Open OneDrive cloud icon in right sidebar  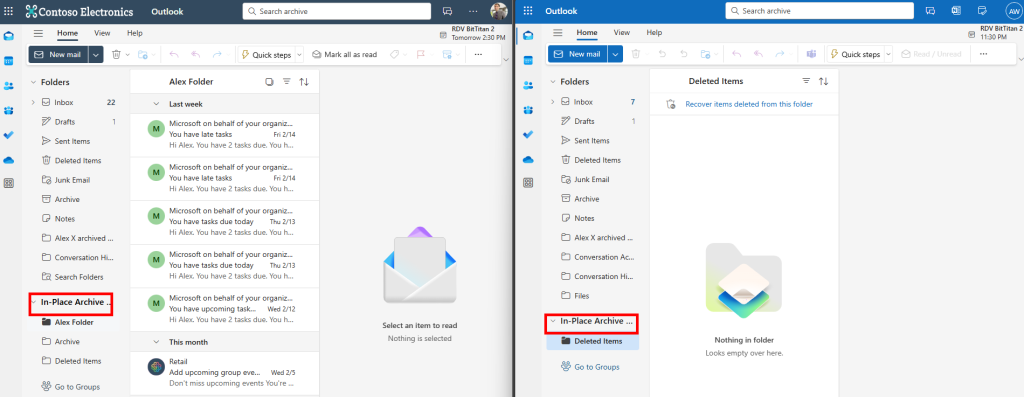528,159
